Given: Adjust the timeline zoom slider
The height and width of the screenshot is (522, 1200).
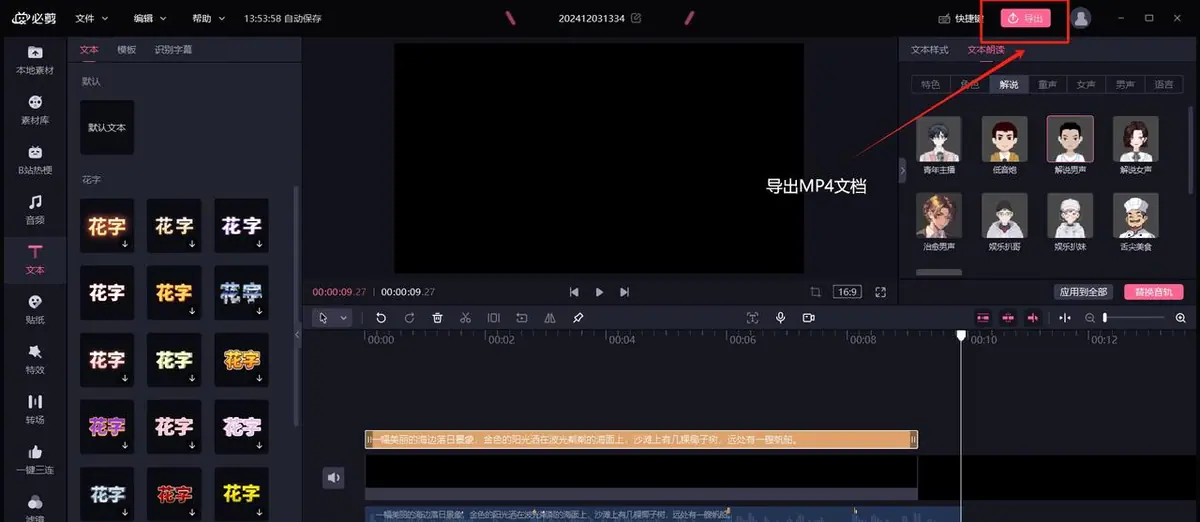Looking at the screenshot, I should (1135, 318).
